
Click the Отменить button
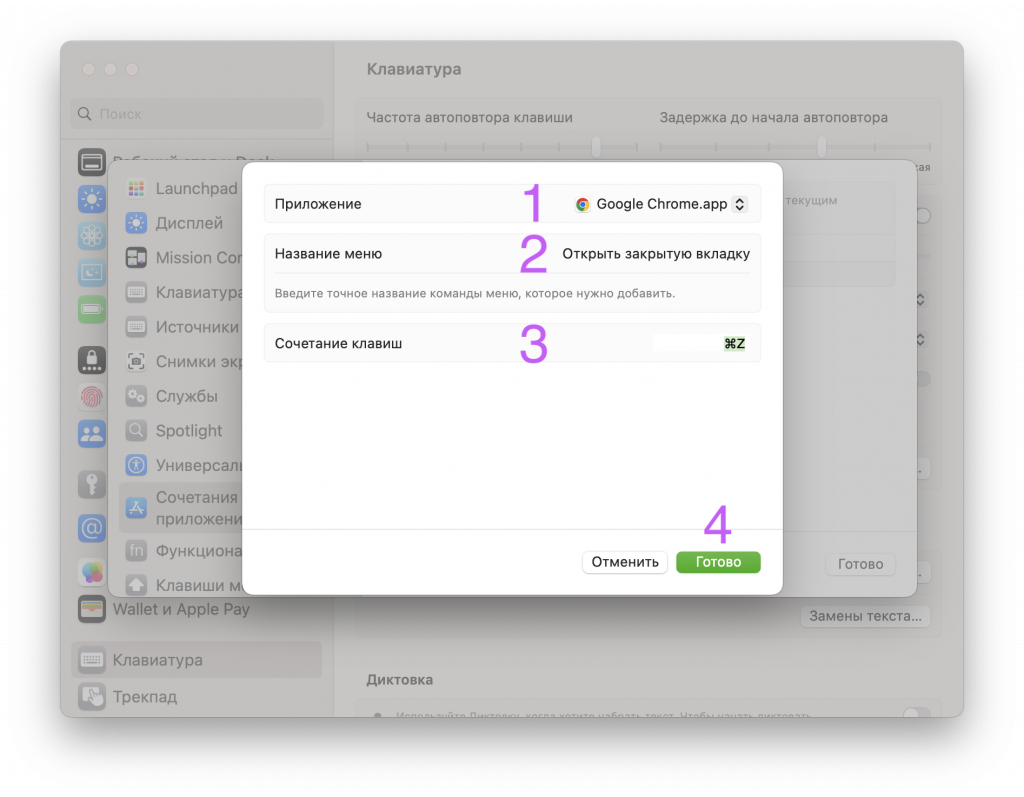(624, 562)
